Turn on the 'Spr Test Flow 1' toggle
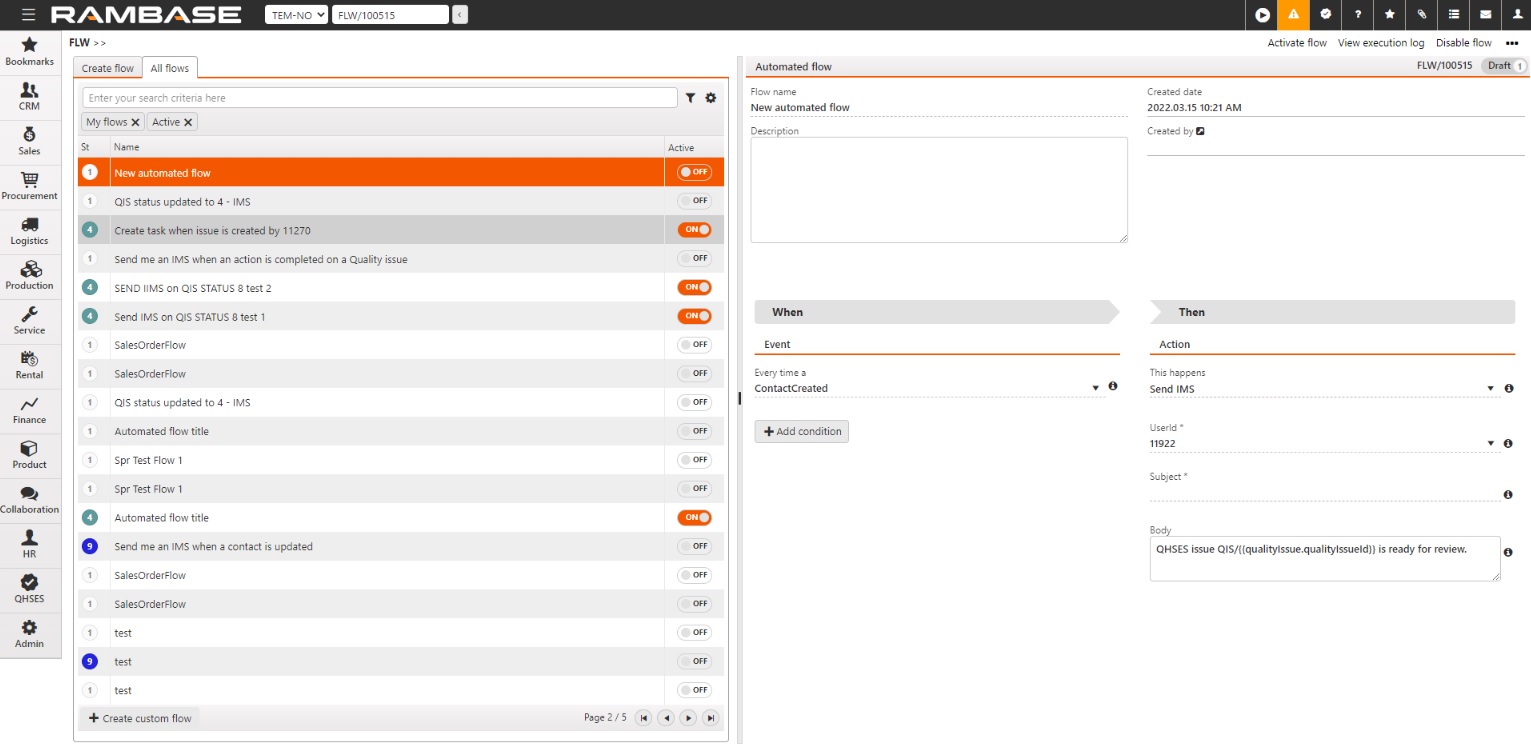 click(x=694, y=460)
